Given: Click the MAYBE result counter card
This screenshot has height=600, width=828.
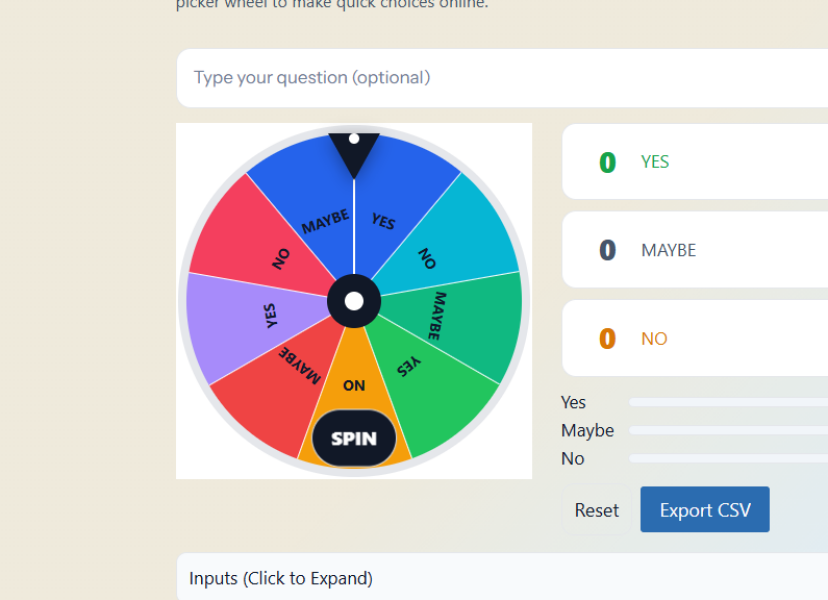Looking at the screenshot, I should point(695,250).
